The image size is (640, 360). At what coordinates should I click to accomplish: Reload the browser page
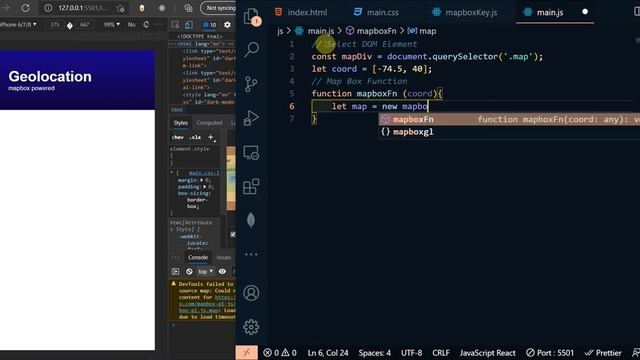[x=25, y=8]
